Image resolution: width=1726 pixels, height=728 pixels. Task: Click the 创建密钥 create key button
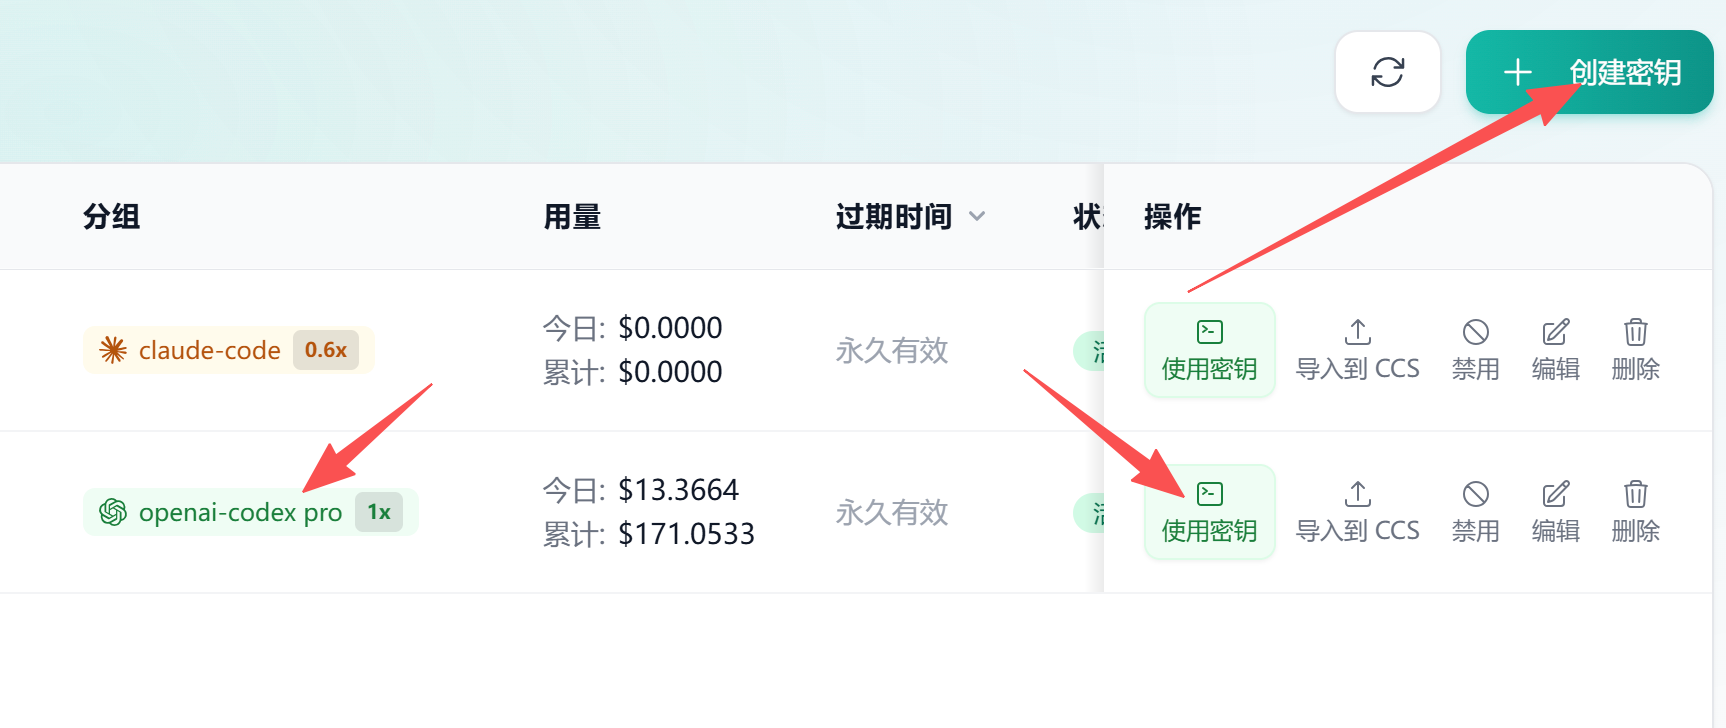pos(1590,72)
